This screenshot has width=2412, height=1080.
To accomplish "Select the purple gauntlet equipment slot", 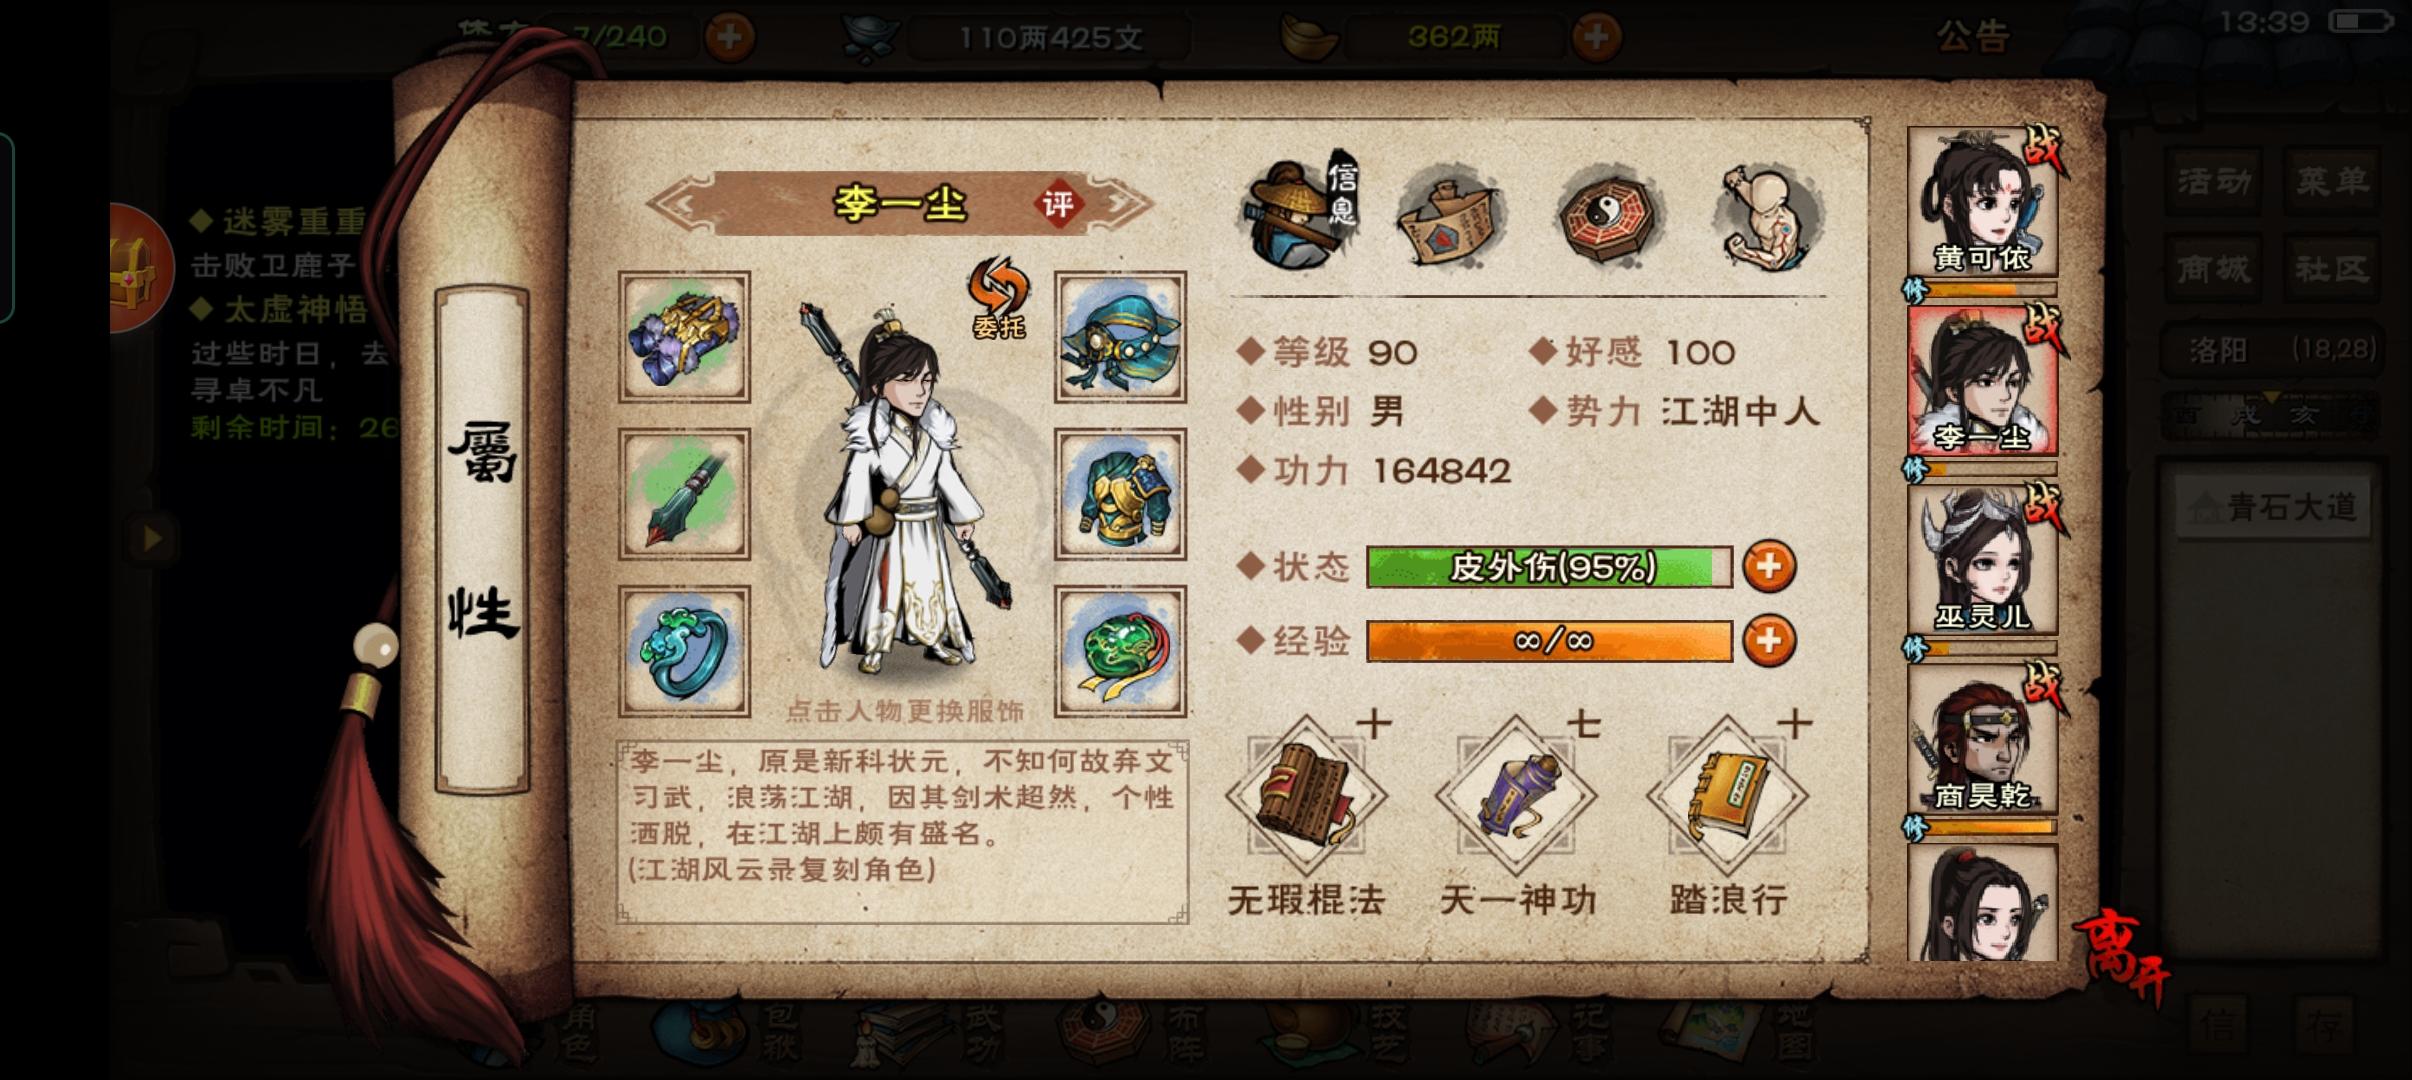I will pyautogui.click(x=684, y=337).
